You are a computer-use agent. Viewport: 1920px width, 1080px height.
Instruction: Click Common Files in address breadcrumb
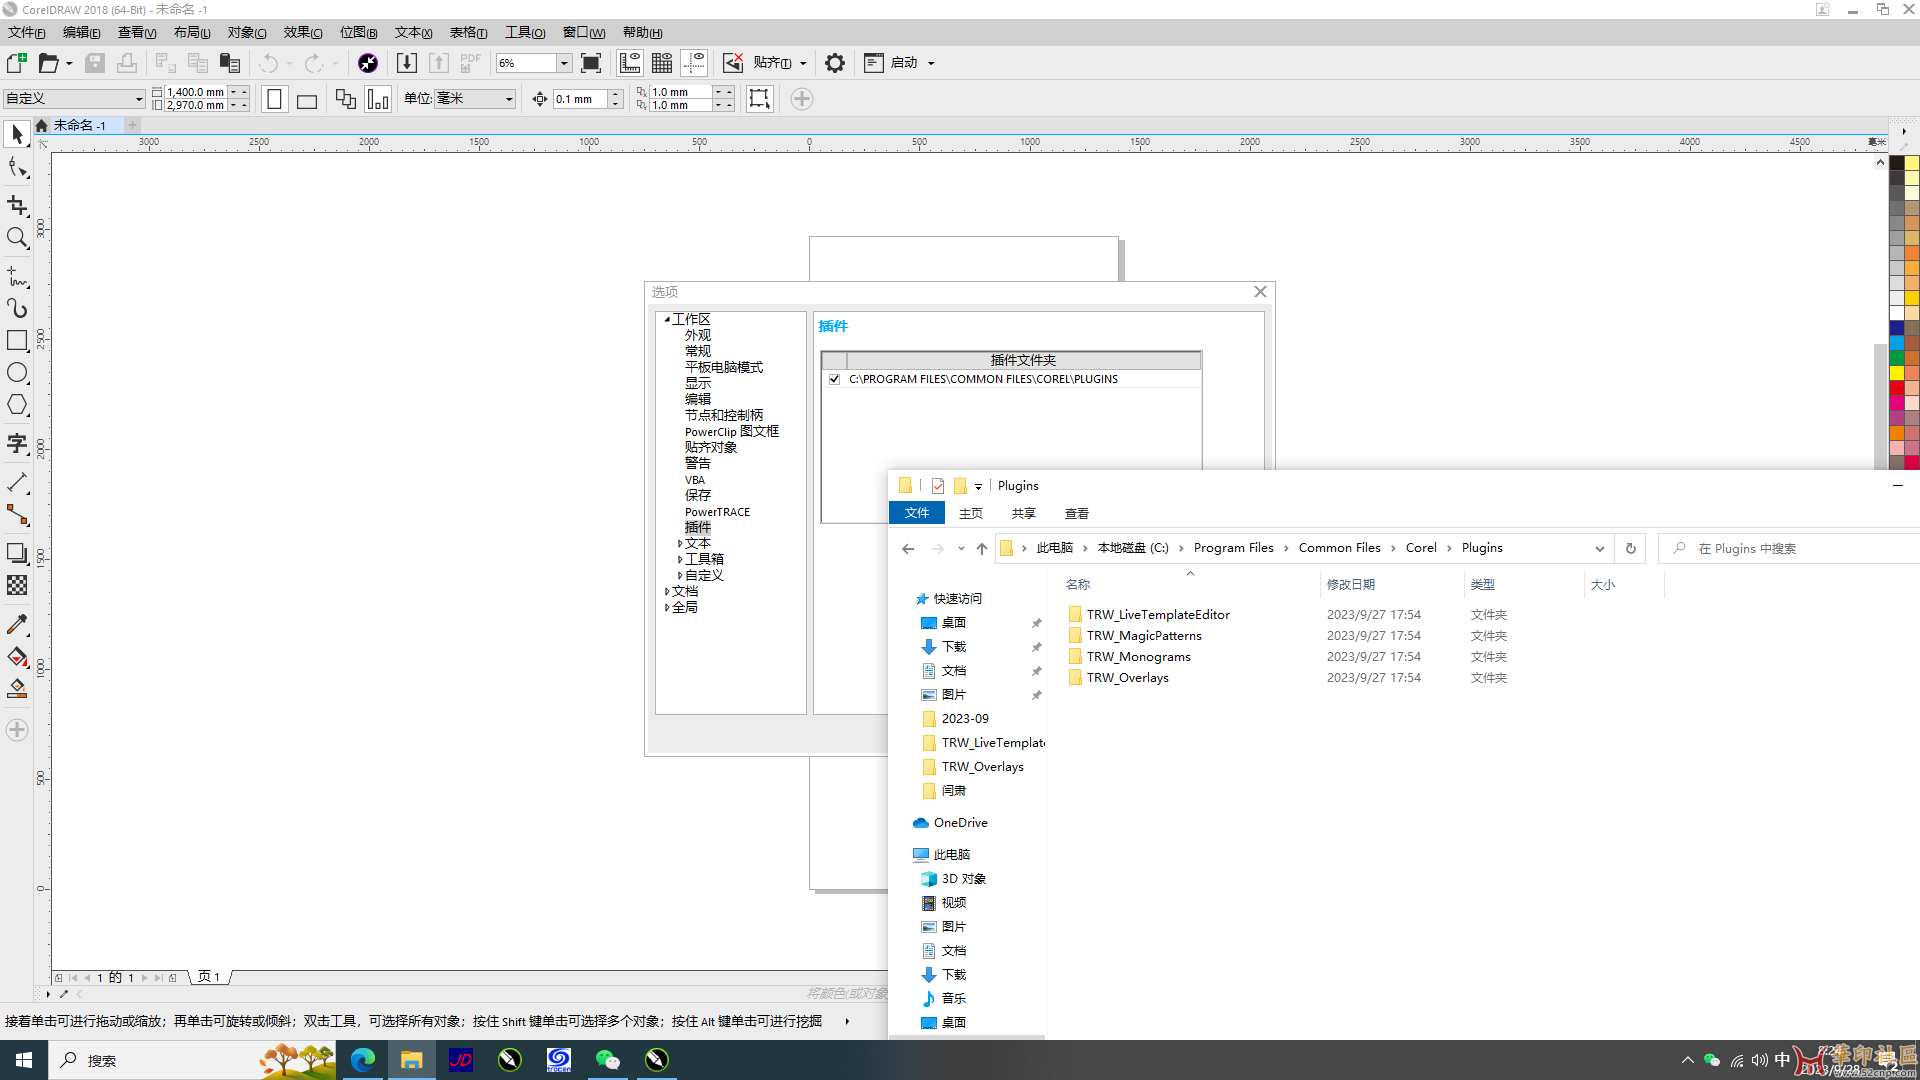coord(1339,548)
